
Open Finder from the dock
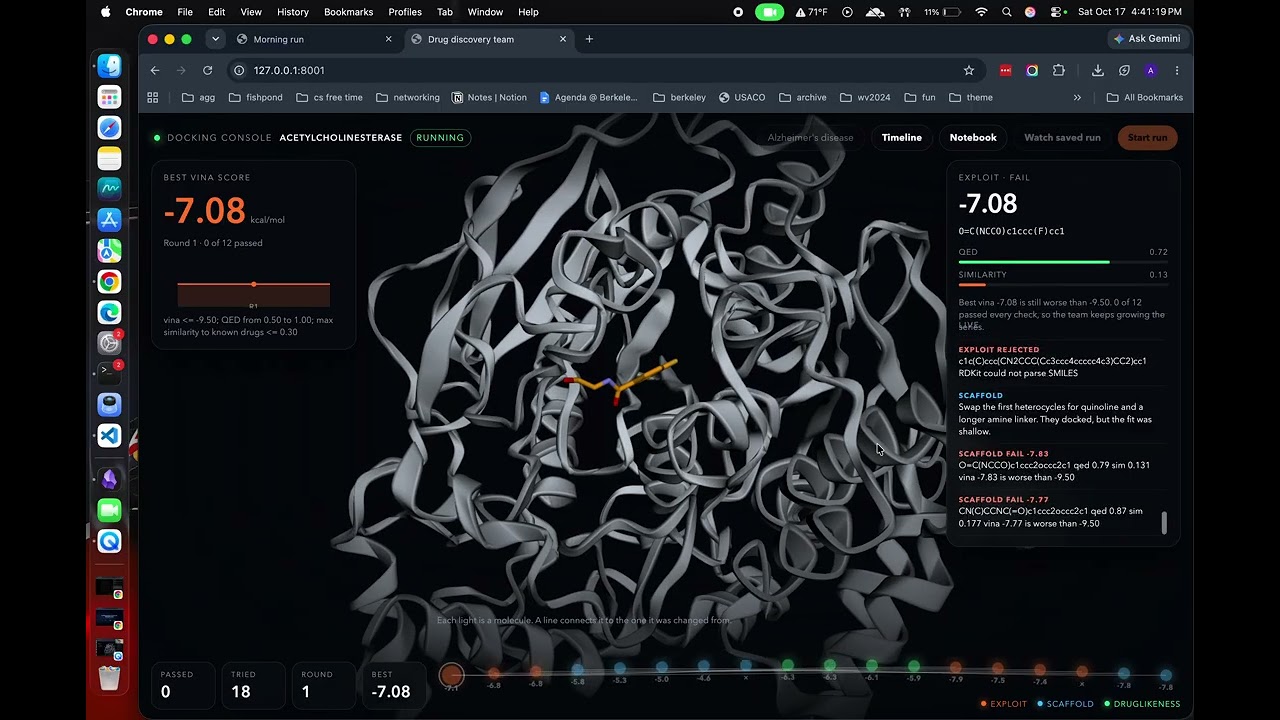click(x=109, y=66)
